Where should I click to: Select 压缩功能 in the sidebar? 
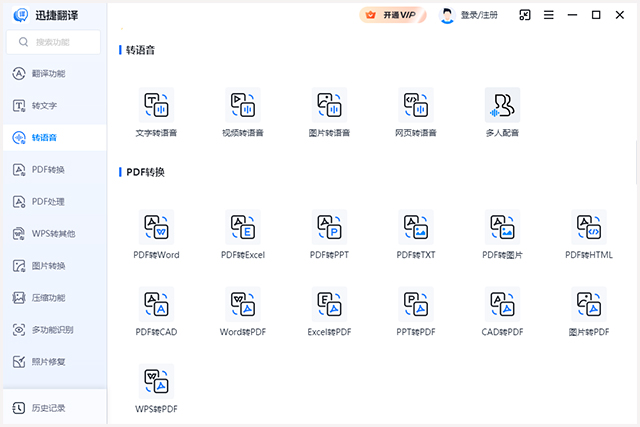coord(55,298)
